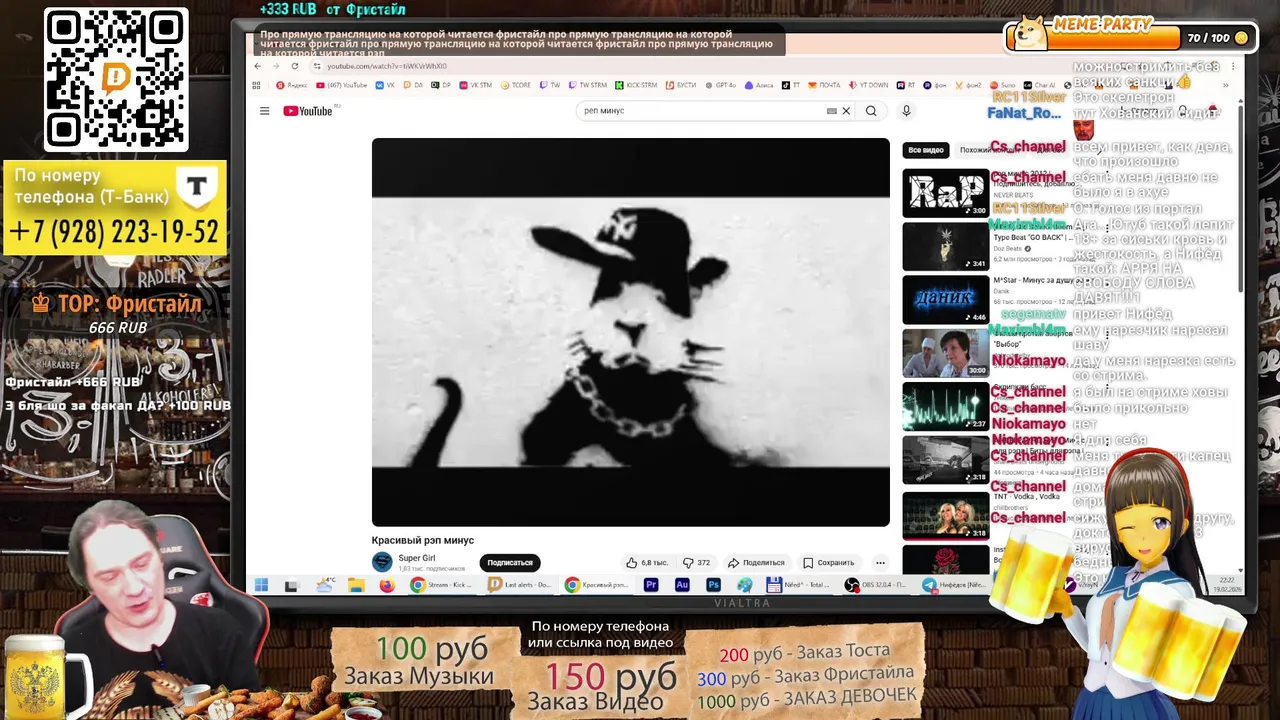
Task: Switch to Красивый рэп Chrome taskbar window
Action: 596,585
